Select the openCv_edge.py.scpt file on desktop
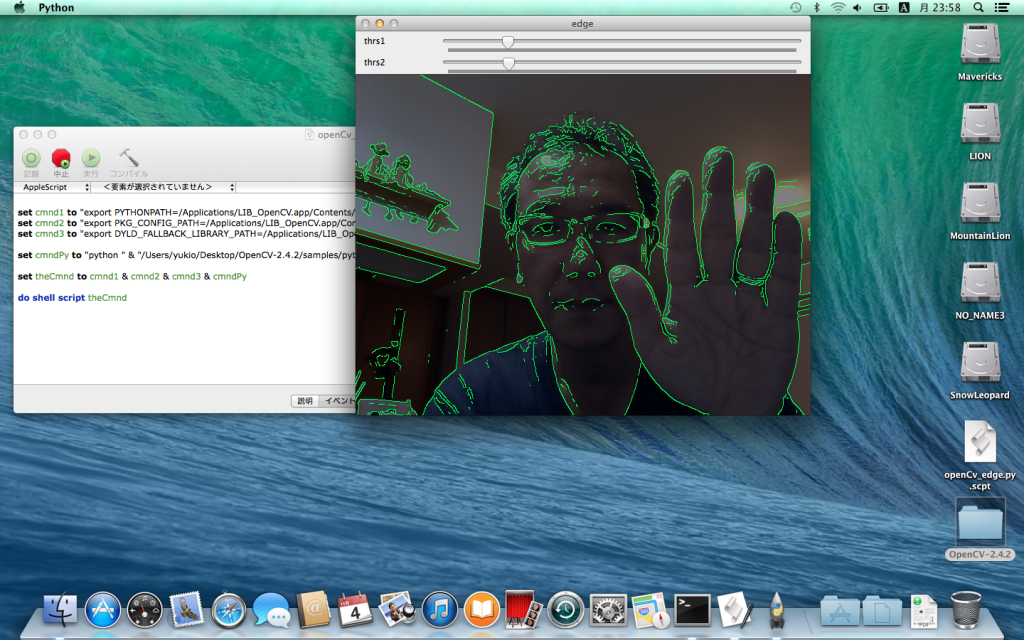The image size is (1024, 640). tap(980, 442)
